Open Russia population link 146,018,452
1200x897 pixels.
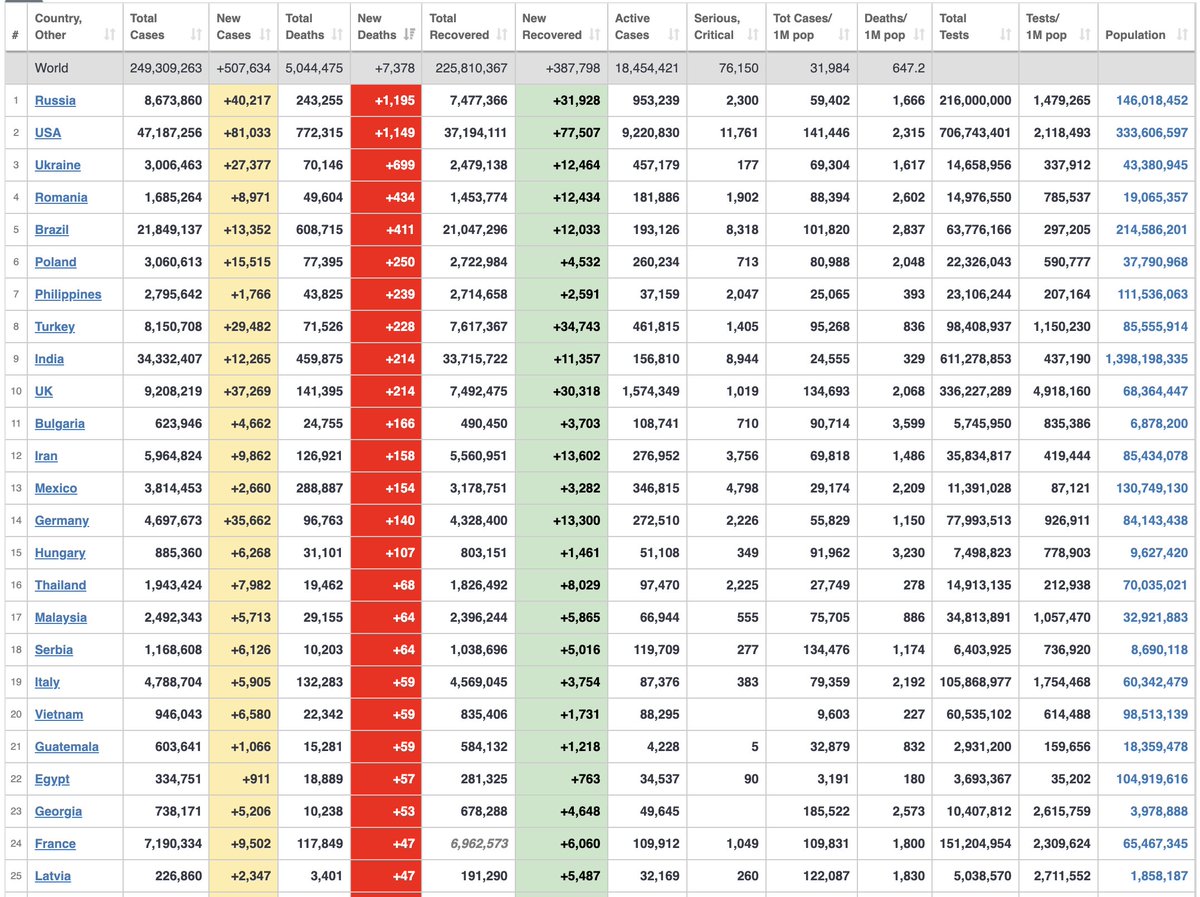(1152, 101)
